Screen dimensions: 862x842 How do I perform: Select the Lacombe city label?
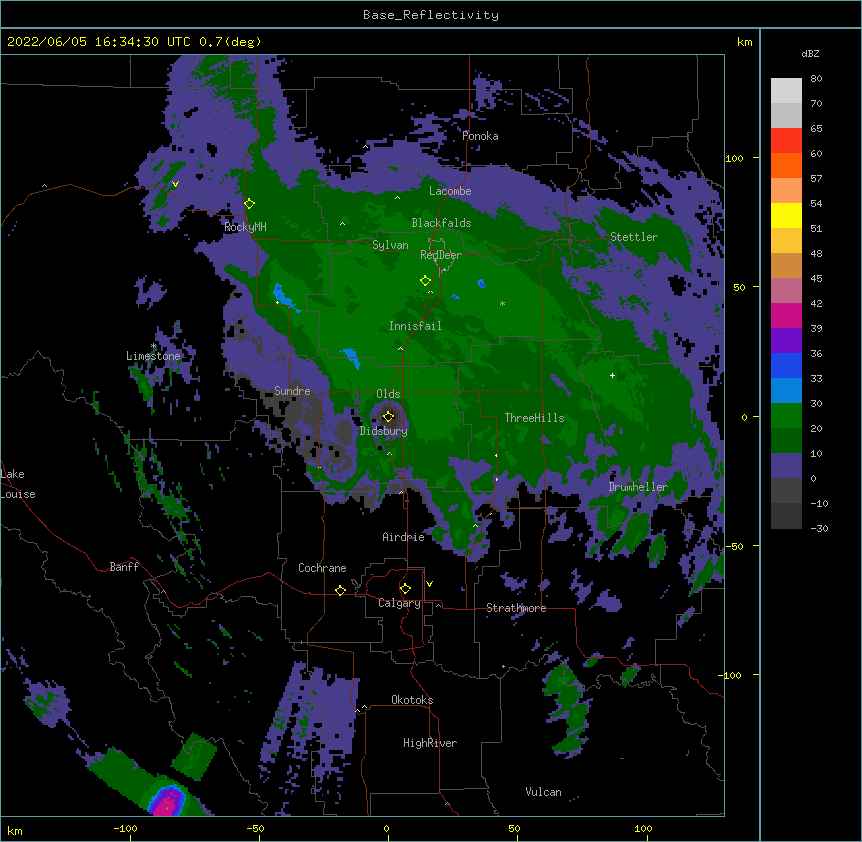450,191
